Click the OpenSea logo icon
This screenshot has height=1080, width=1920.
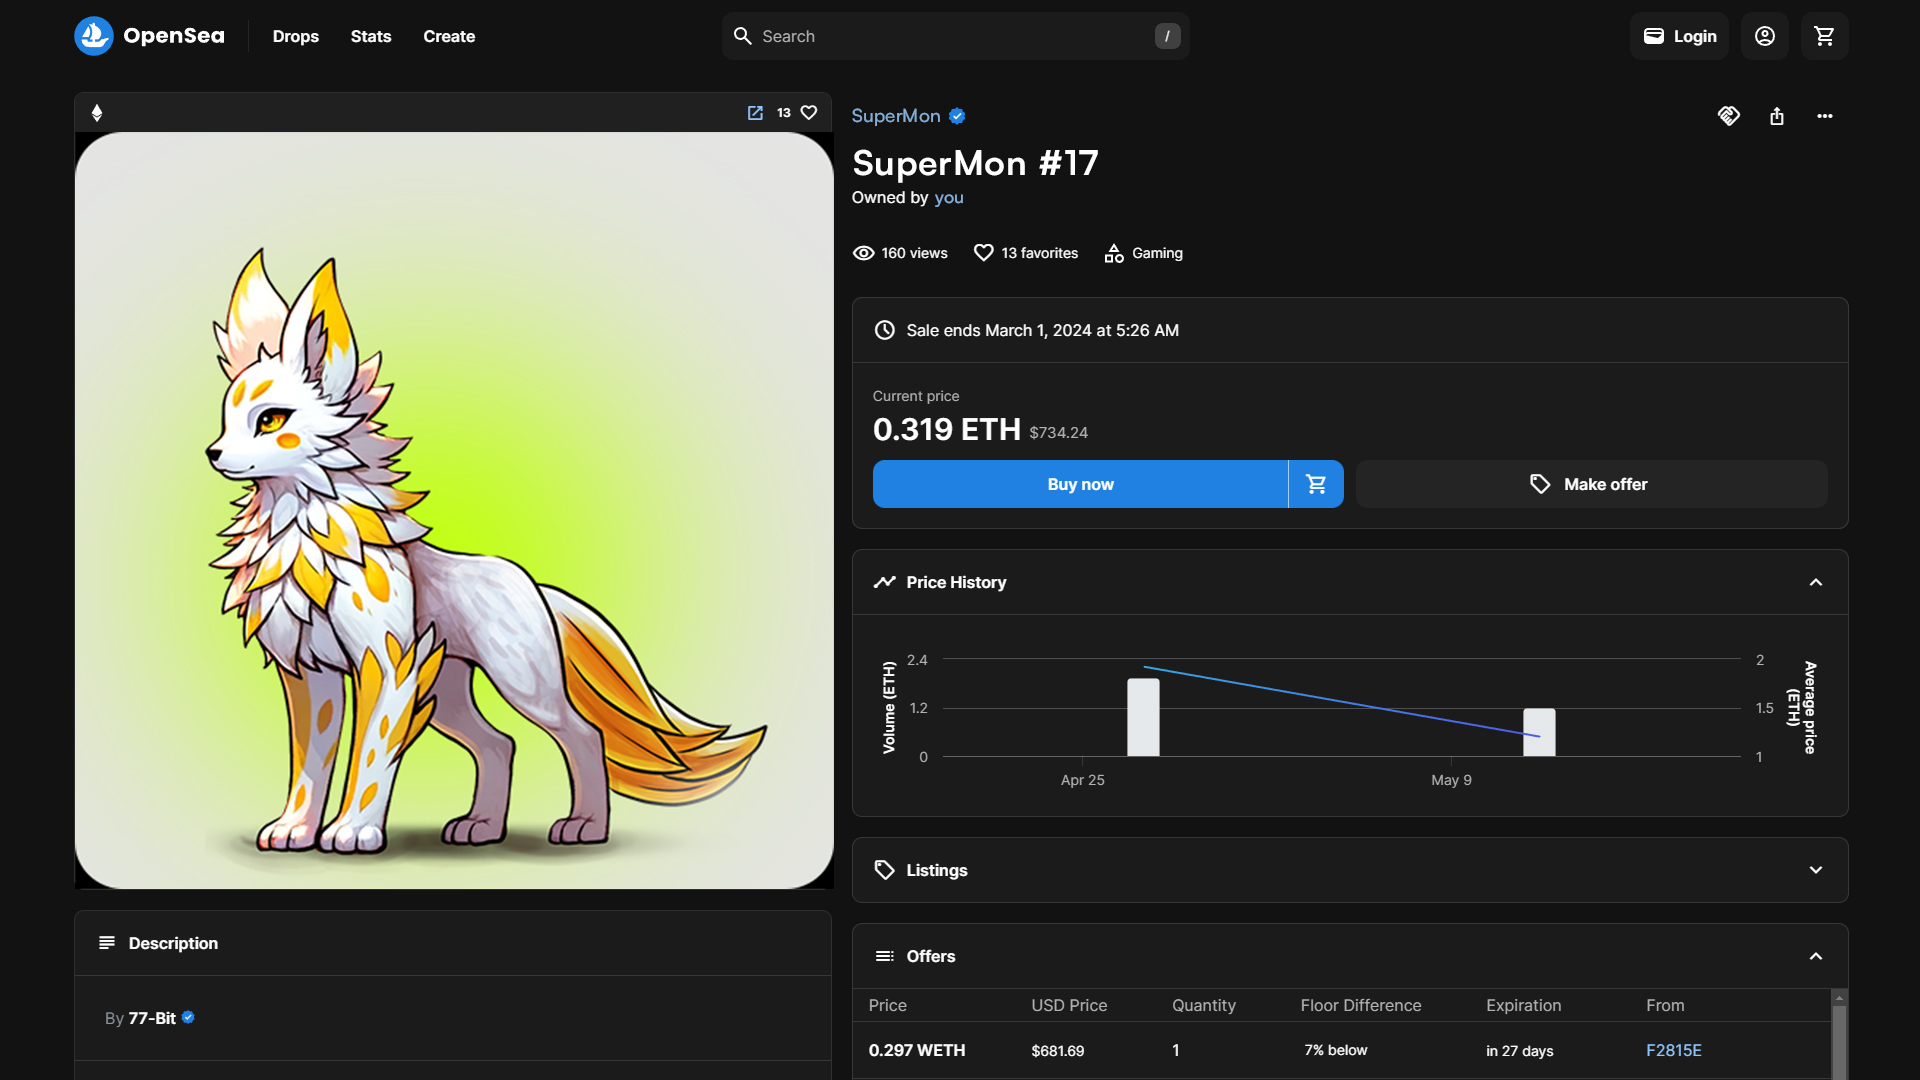click(94, 36)
